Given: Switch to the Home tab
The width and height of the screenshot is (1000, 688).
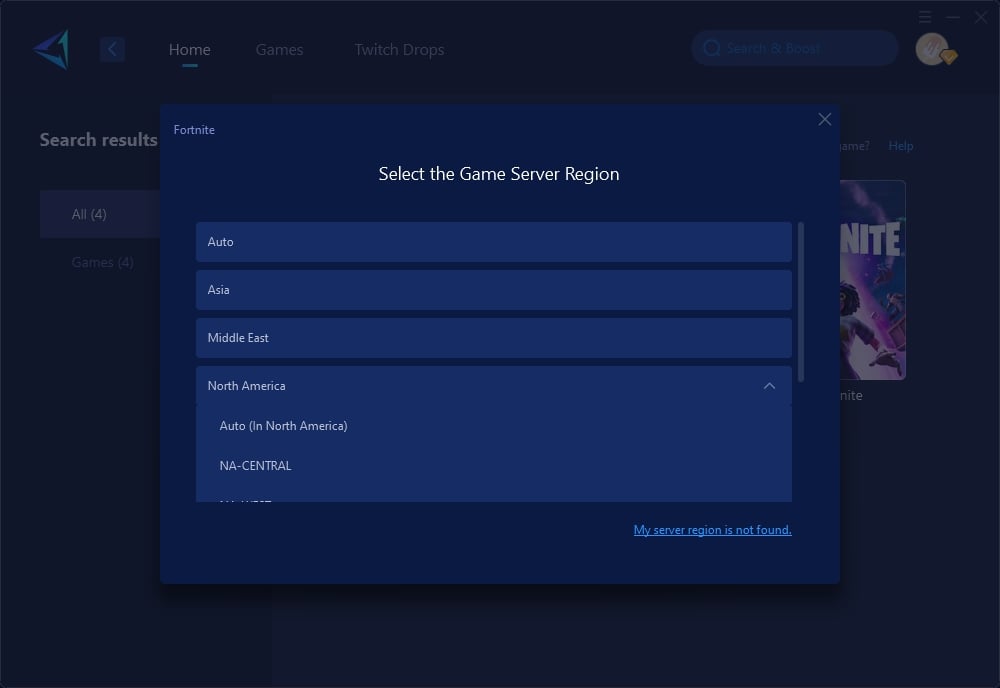Looking at the screenshot, I should click(189, 49).
